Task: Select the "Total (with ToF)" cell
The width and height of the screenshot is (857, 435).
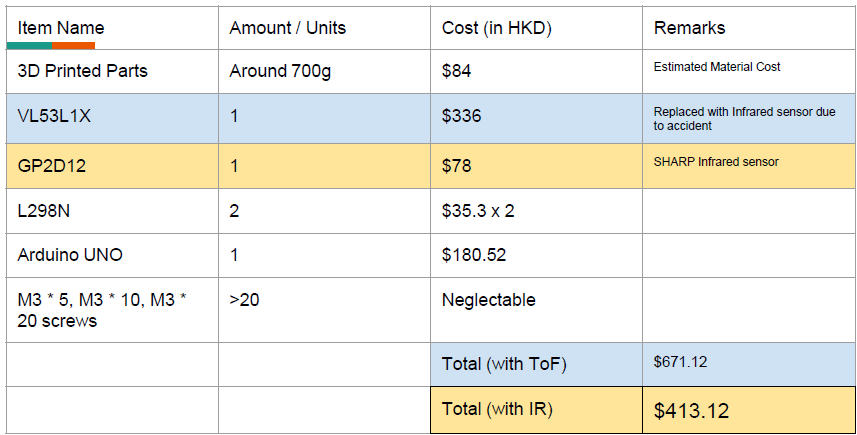Action: click(504, 364)
